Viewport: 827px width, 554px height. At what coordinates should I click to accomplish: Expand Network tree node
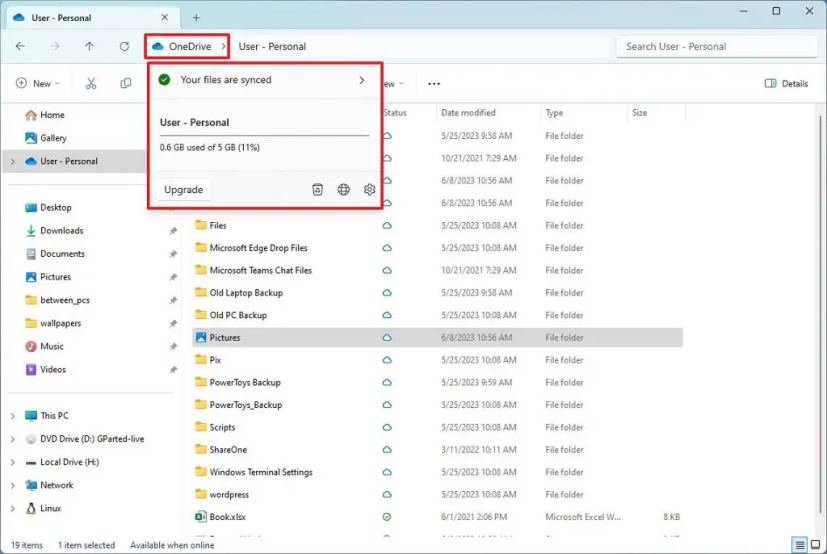(13, 486)
